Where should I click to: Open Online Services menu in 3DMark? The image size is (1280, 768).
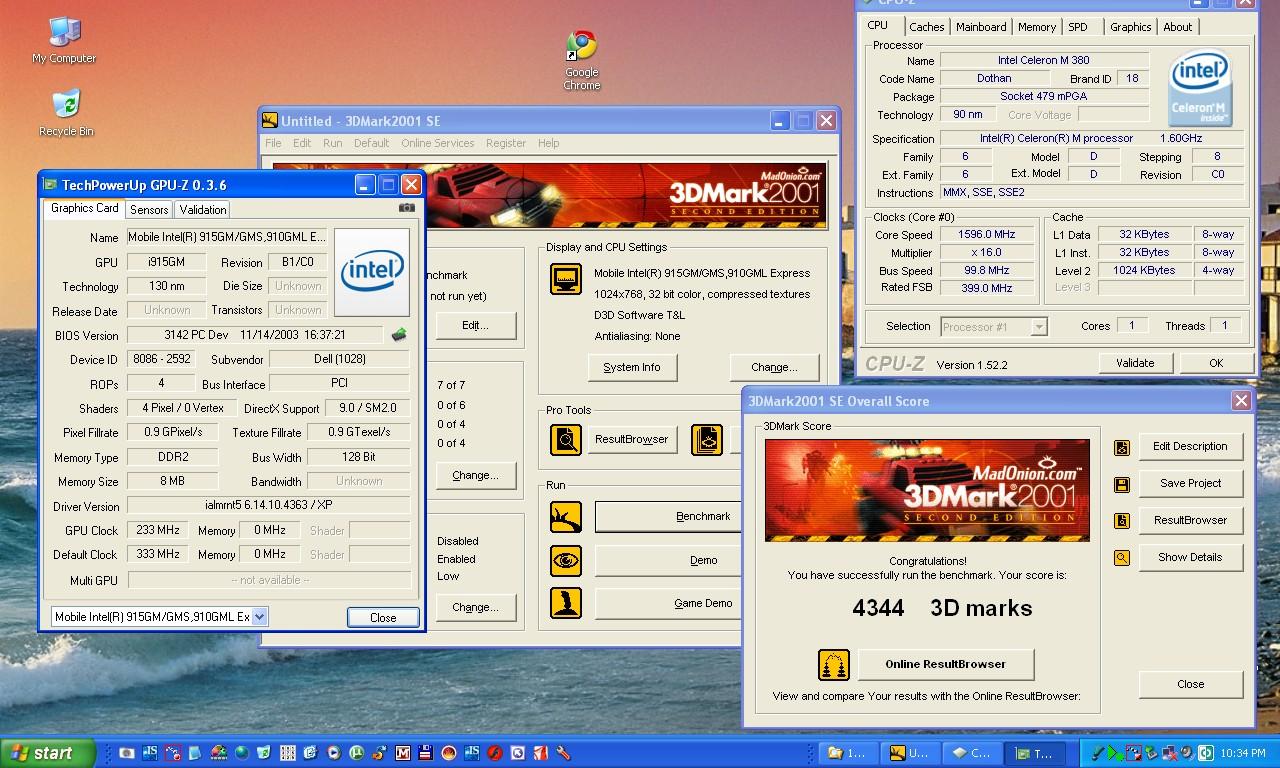click(x=438, y=143)
